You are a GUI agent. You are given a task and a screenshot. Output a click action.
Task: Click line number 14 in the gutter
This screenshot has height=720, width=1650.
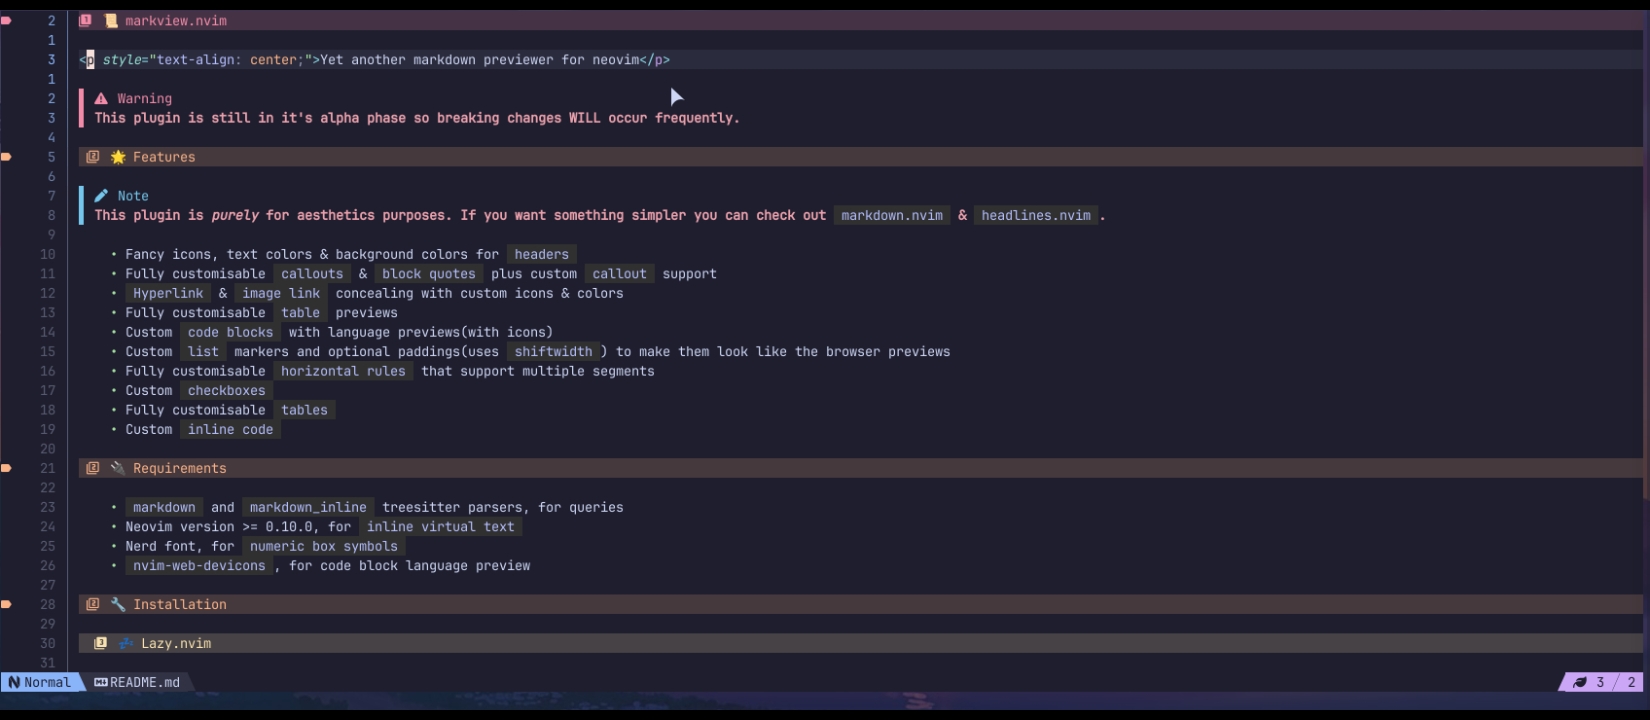pyautogui.click(x=48, y=332)
